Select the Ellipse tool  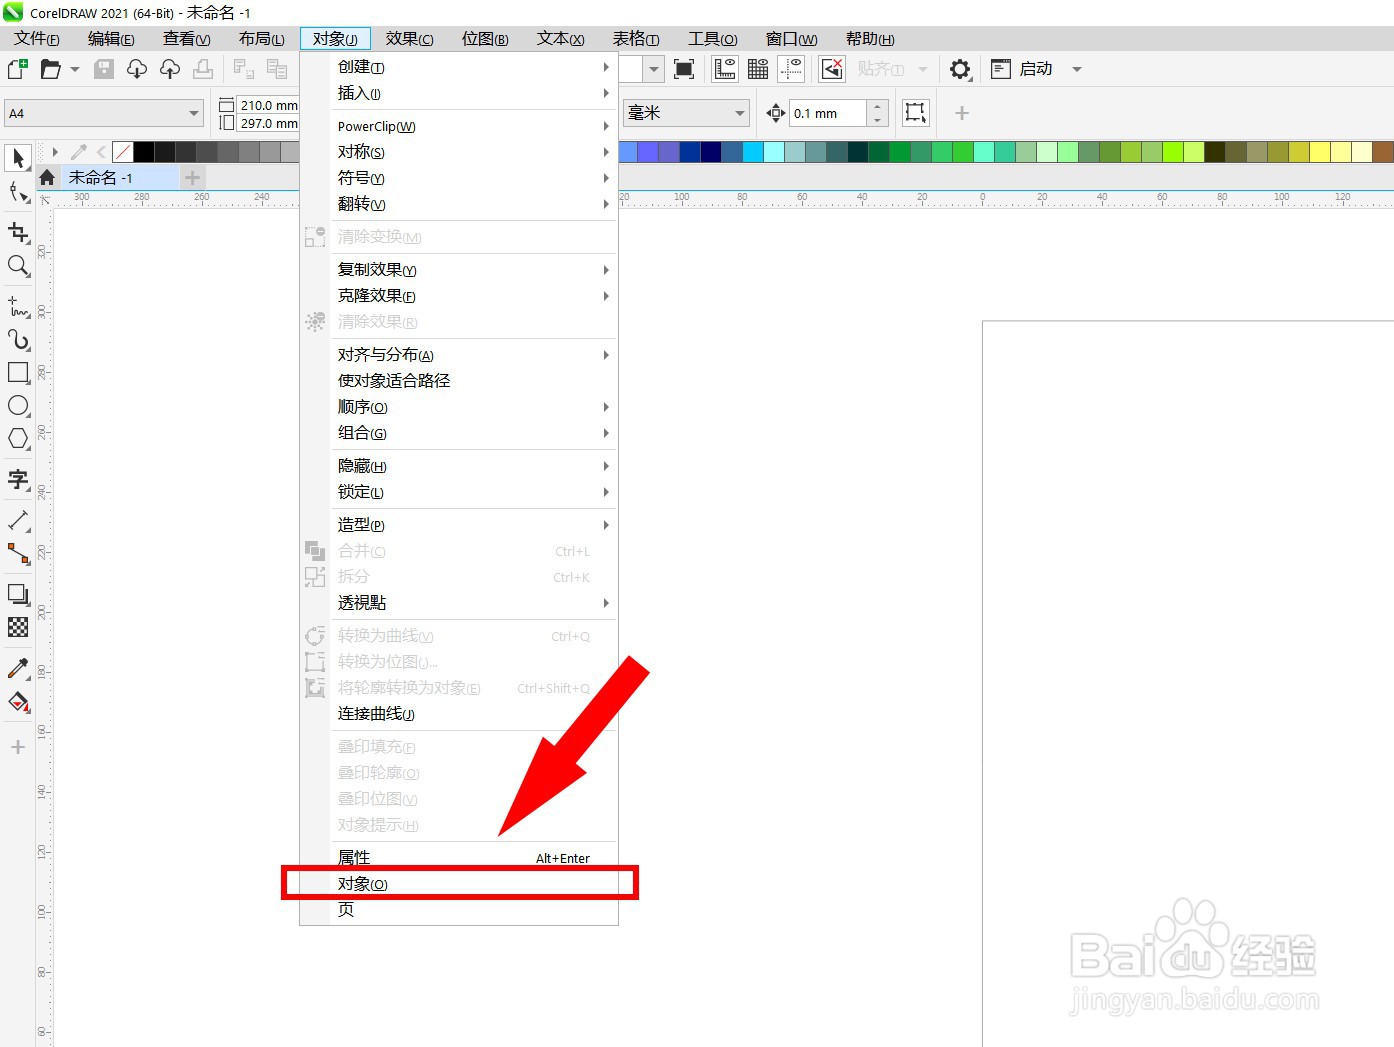point(18,405)
